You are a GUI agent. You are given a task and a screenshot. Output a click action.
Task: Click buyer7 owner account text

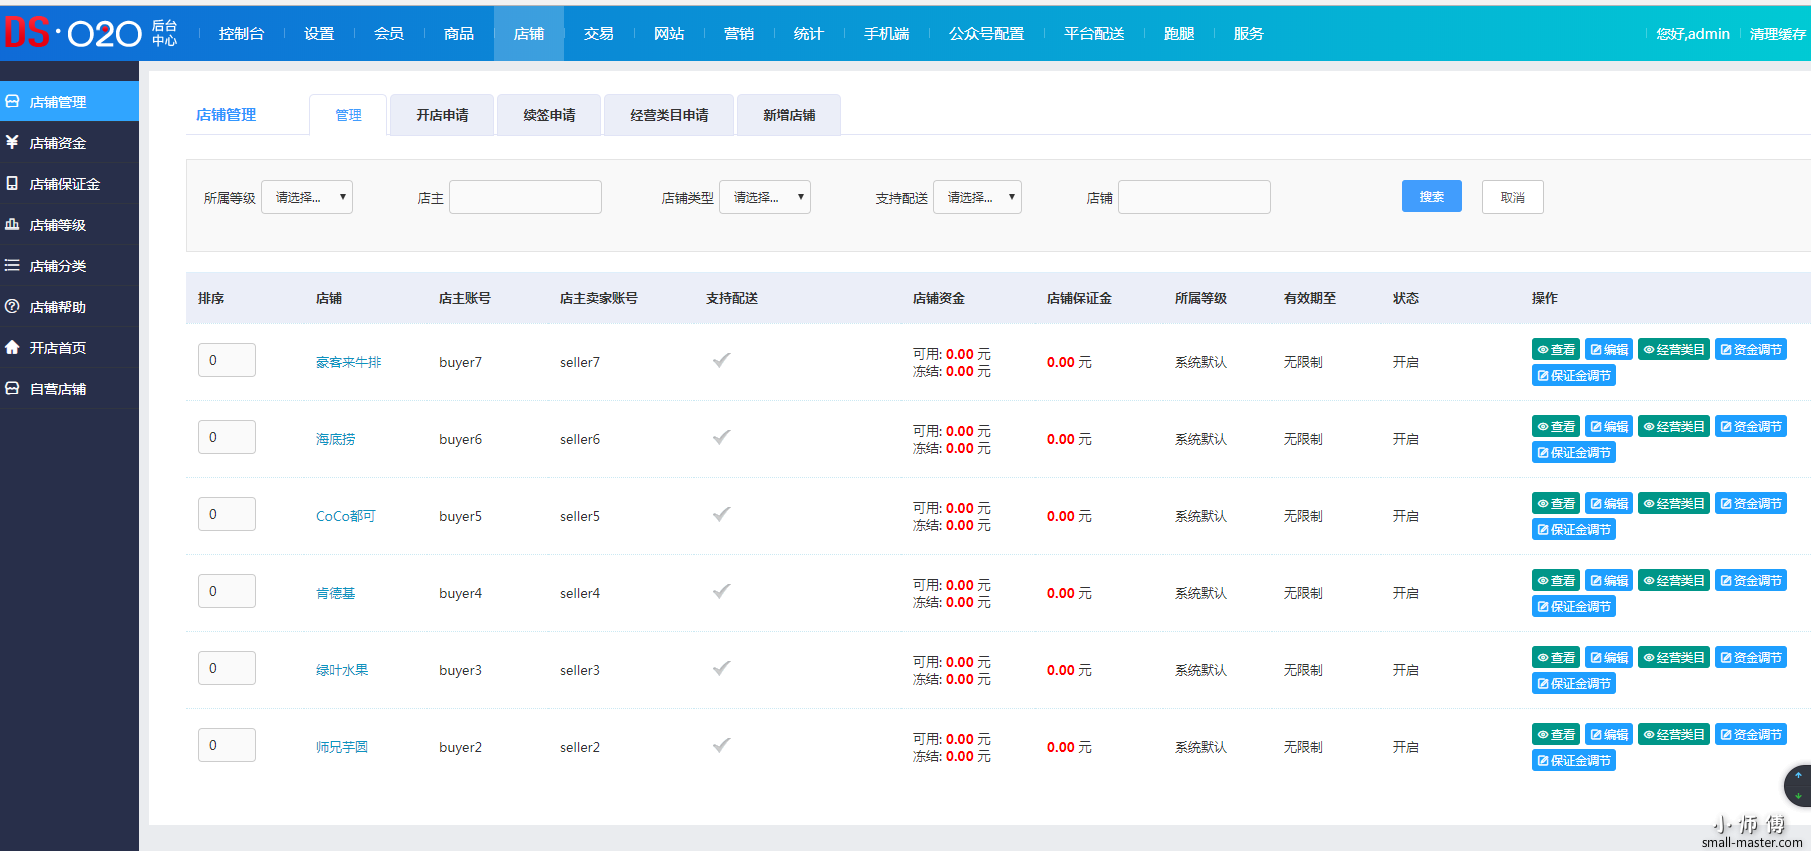[460, 362]
